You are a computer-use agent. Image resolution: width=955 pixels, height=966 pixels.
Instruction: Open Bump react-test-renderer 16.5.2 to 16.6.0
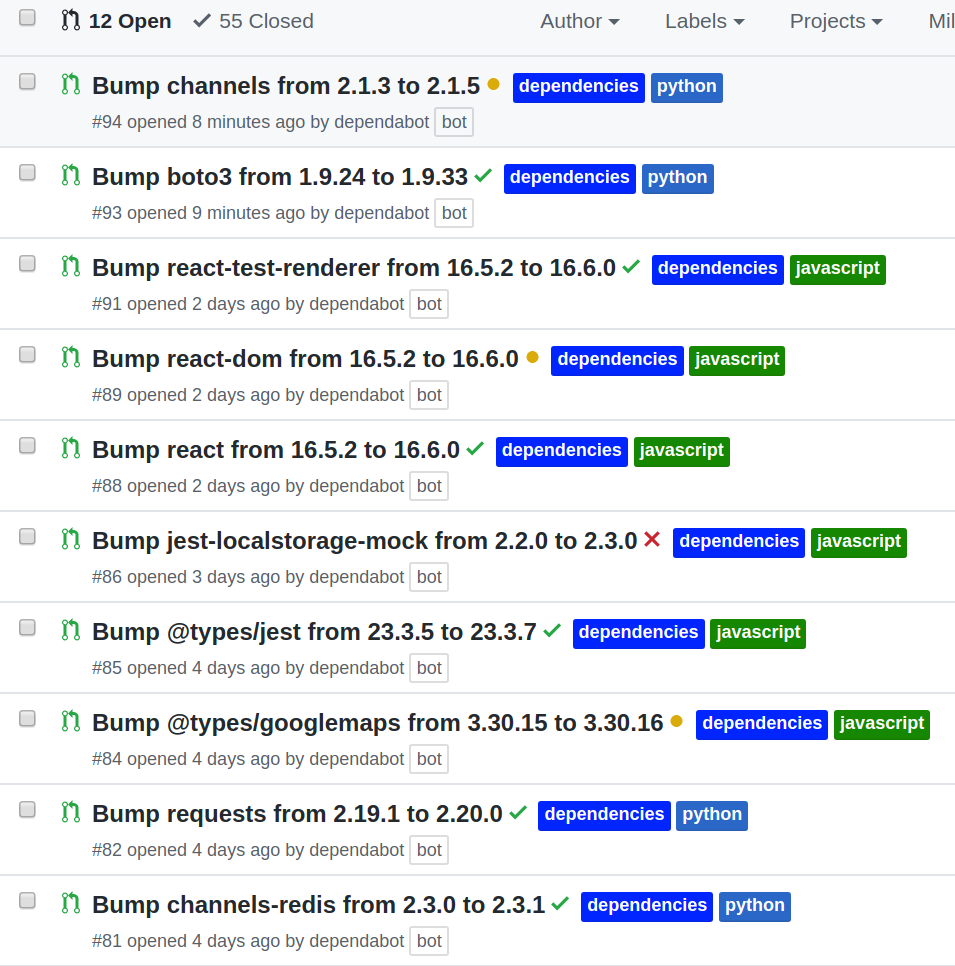pyautogui.click(x=354, y=269)
